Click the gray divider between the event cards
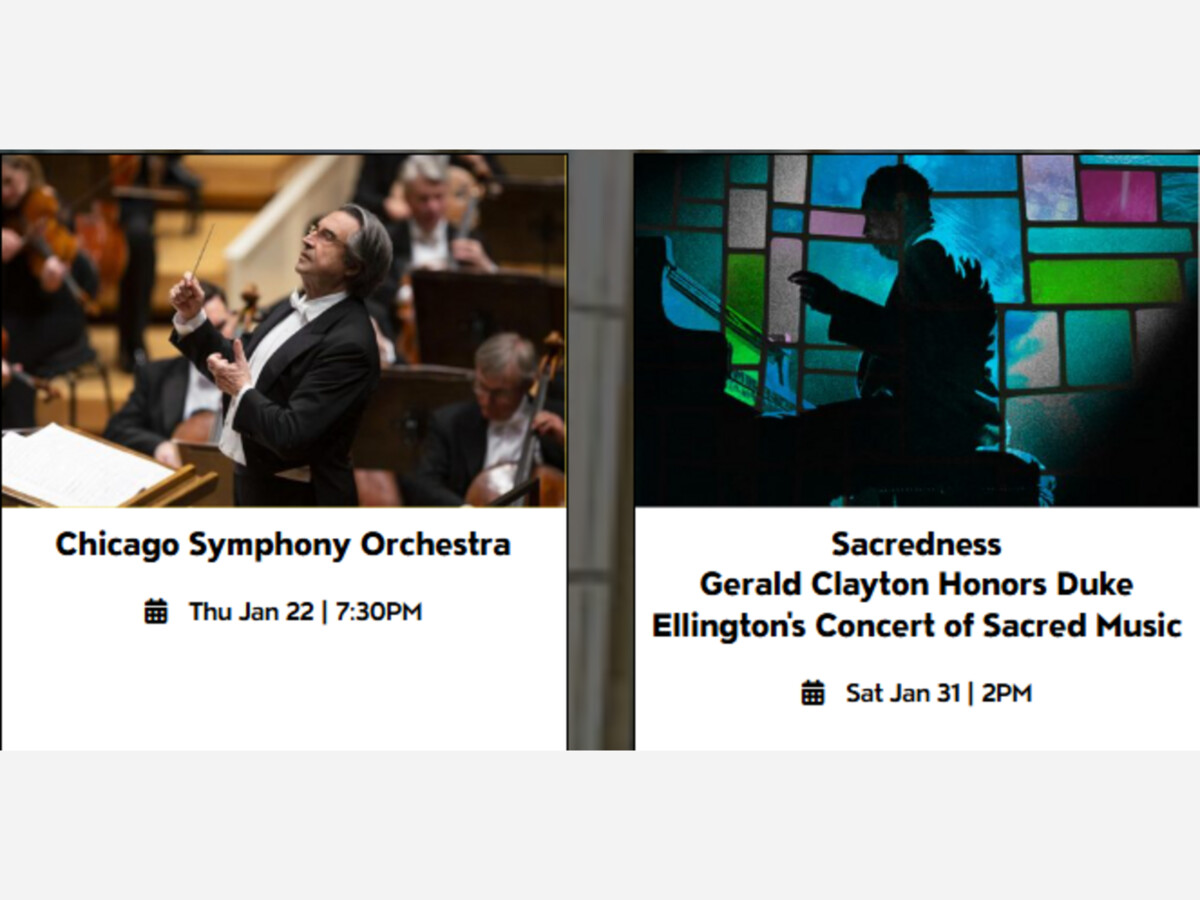The height and width of the screenshot is (900, 1200). pyautogui.click(x=600, y=450)
